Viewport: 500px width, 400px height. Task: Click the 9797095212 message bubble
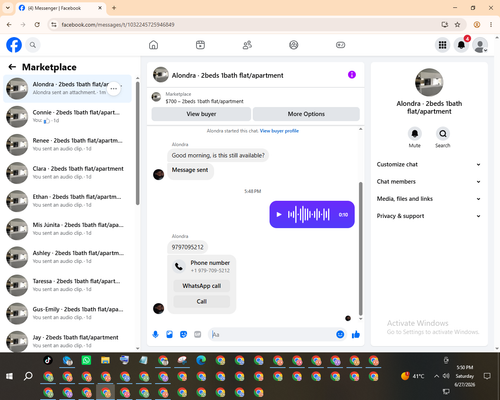pos(187,247)
